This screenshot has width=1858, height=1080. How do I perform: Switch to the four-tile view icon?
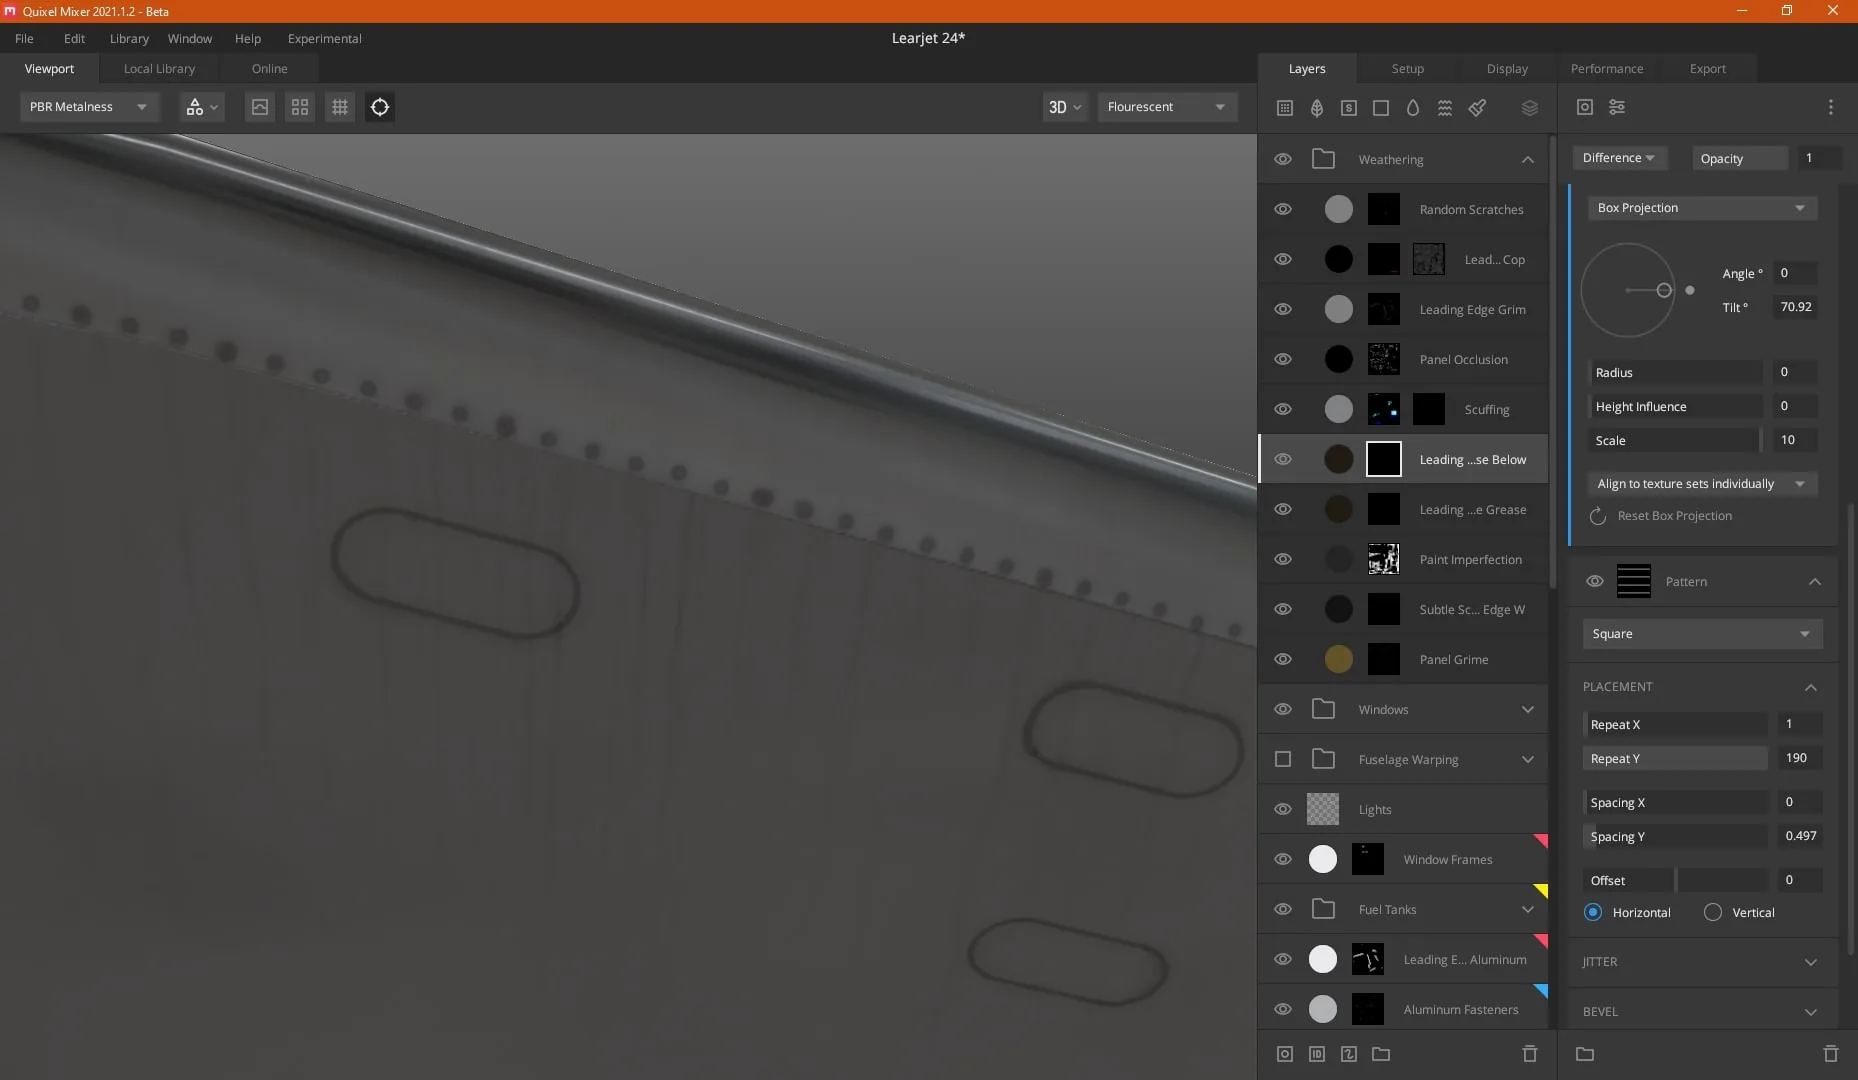(x=300, y=107)
